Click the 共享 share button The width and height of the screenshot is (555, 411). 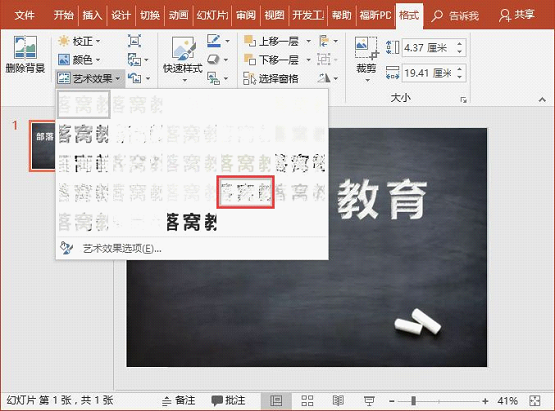point(517,15)
